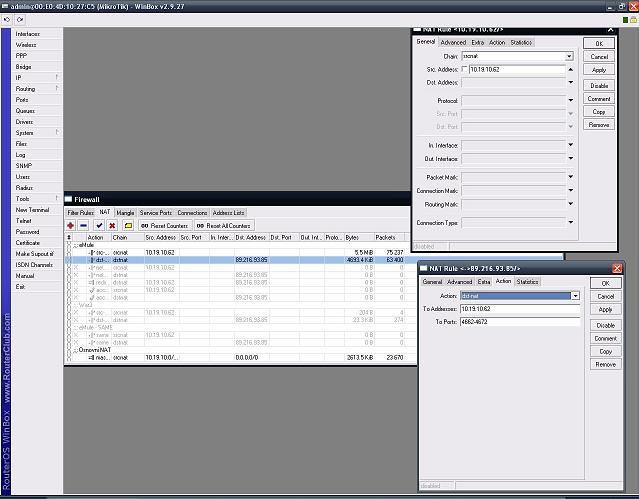Click Apply in upper NAT Rule window
The image size is (639, 499).
click(599, 70)
